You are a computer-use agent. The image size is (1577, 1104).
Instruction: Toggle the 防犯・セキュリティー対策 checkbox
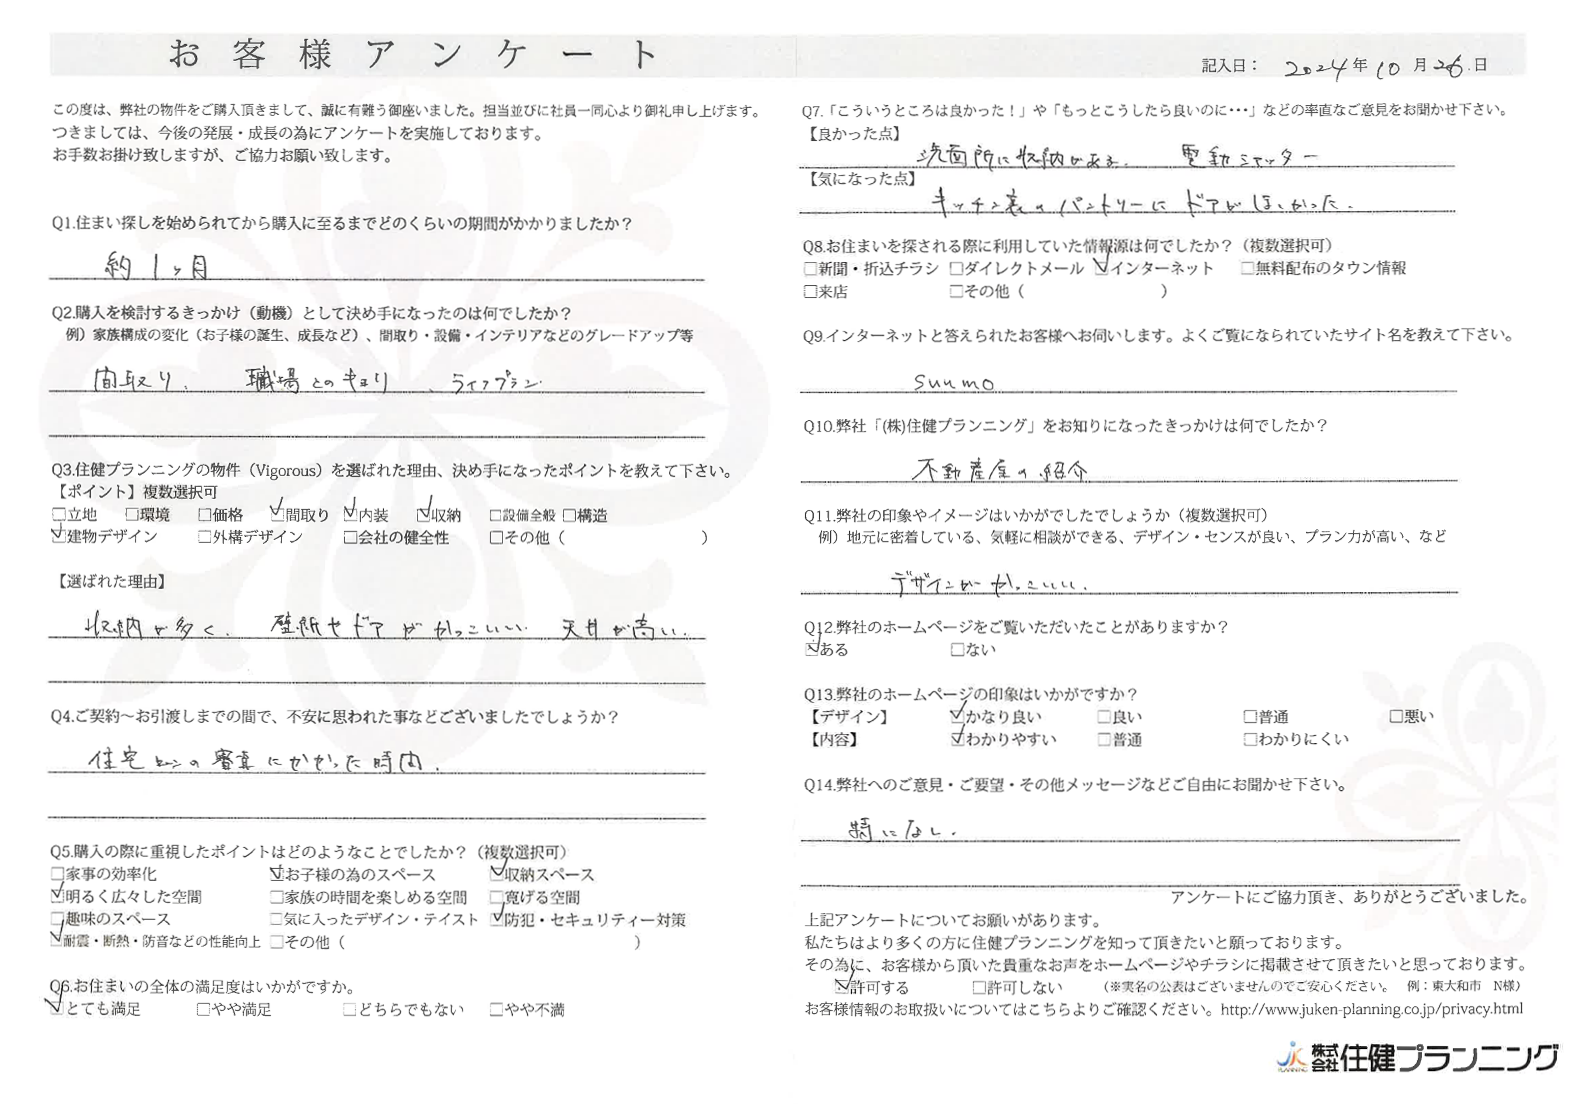pos(497,919)
